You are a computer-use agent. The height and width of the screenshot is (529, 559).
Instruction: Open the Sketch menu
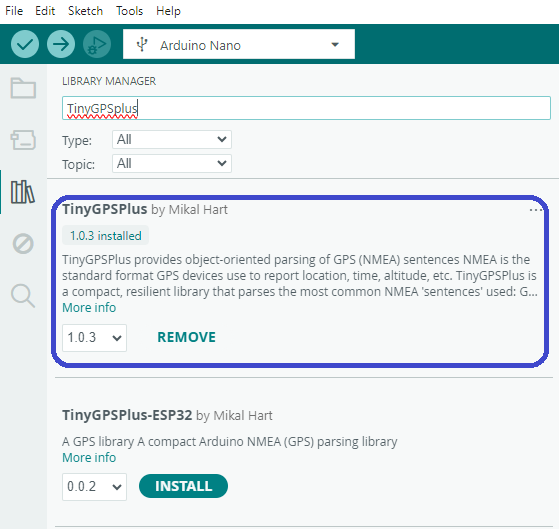coord(85,11)
